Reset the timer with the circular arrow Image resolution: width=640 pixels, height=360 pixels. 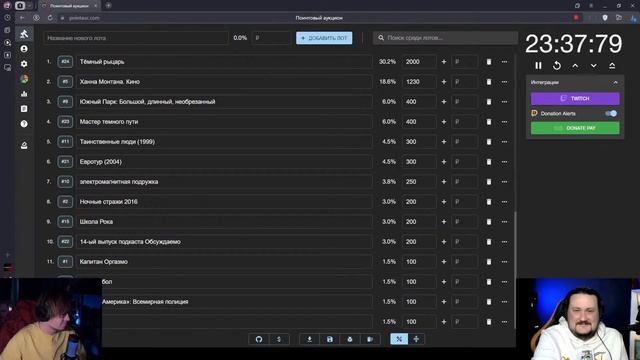point(557,66)
